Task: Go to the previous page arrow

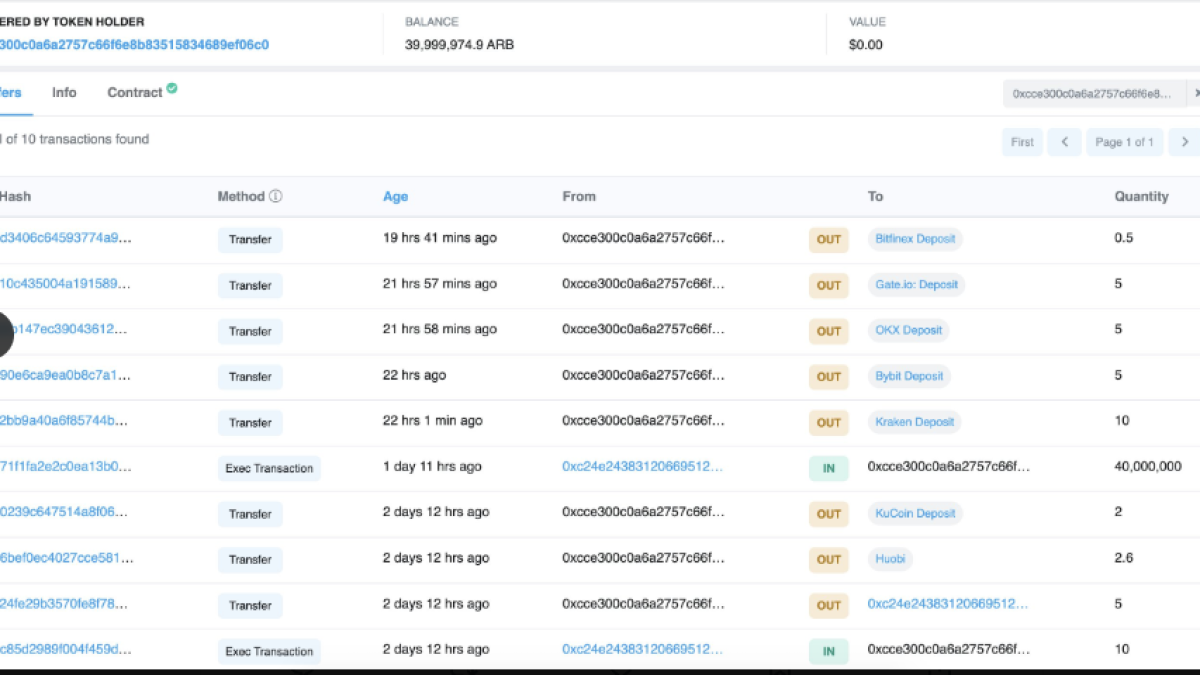Action: click(1064, 142)
